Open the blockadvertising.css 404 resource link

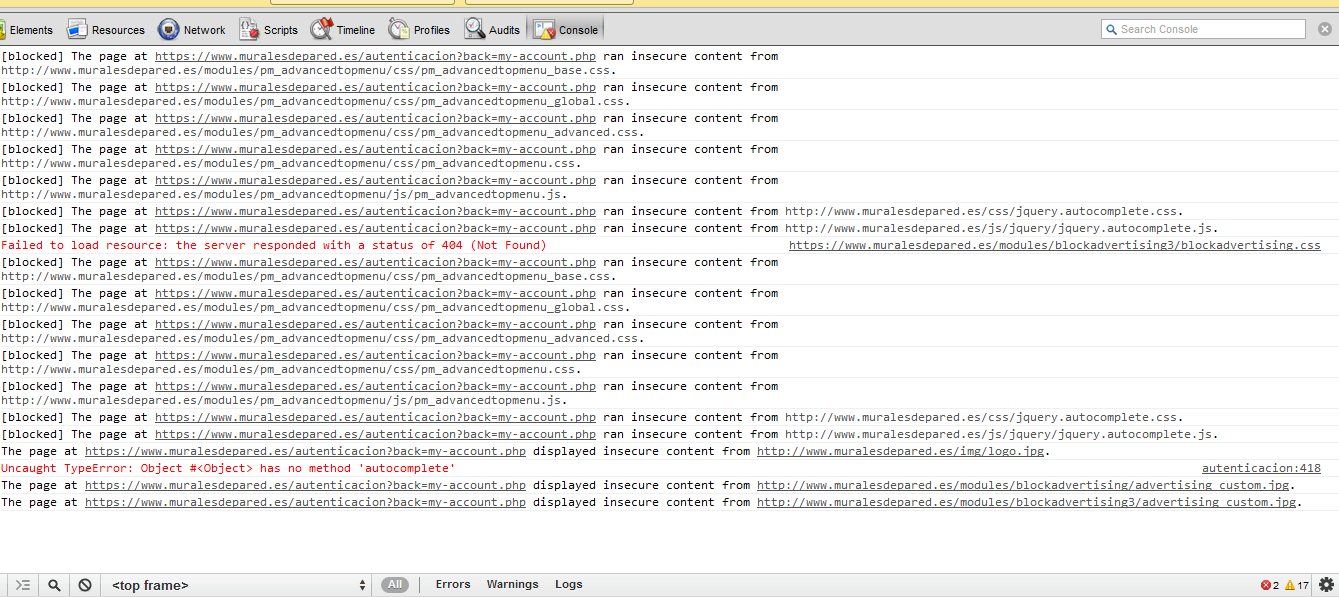[1054, 245]
